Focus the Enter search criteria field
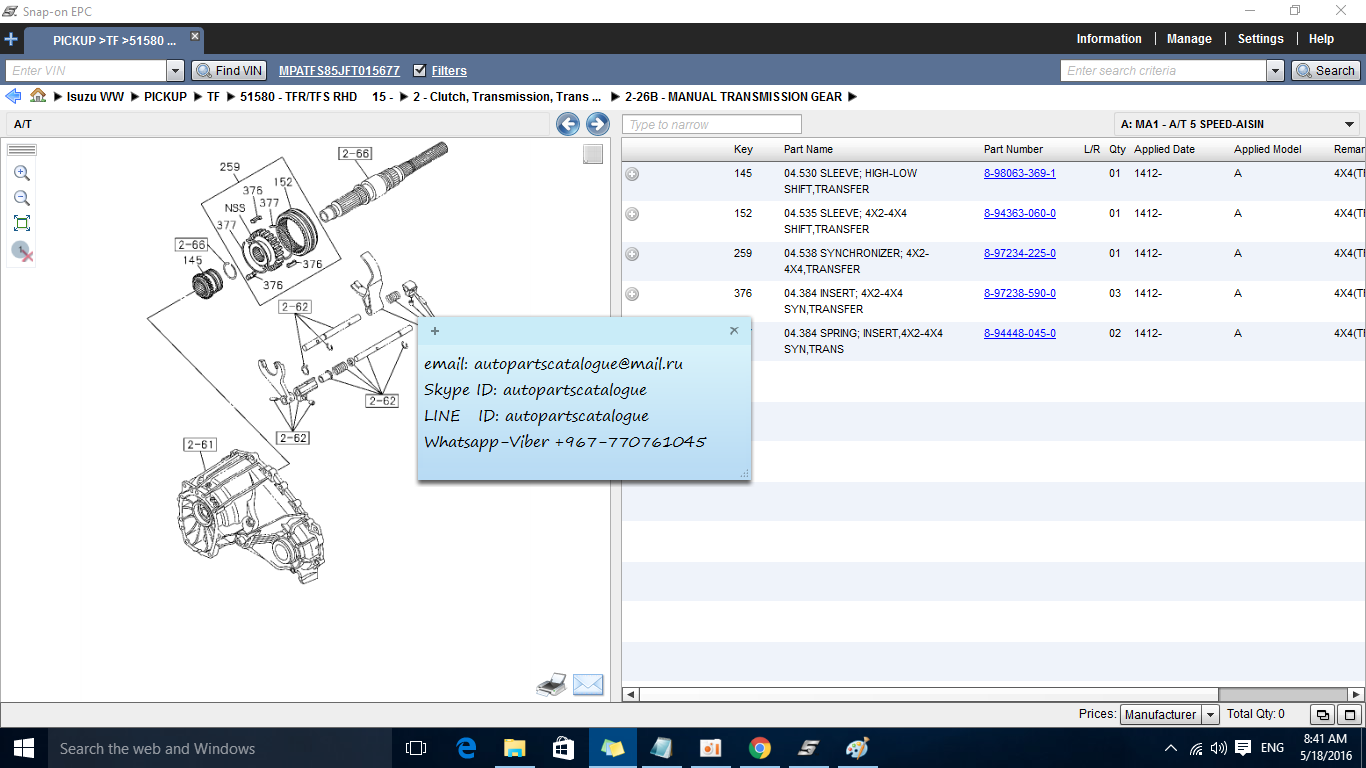 click(1163, 71)
